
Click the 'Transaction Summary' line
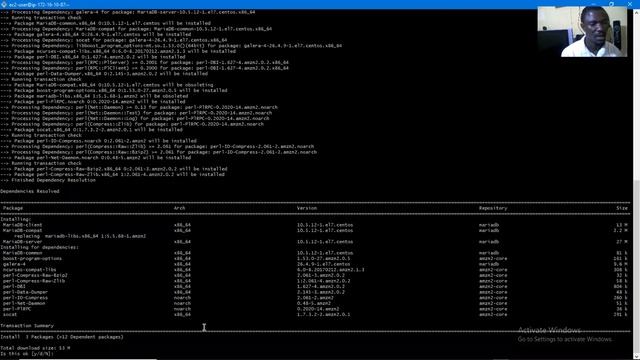(27, 326)
